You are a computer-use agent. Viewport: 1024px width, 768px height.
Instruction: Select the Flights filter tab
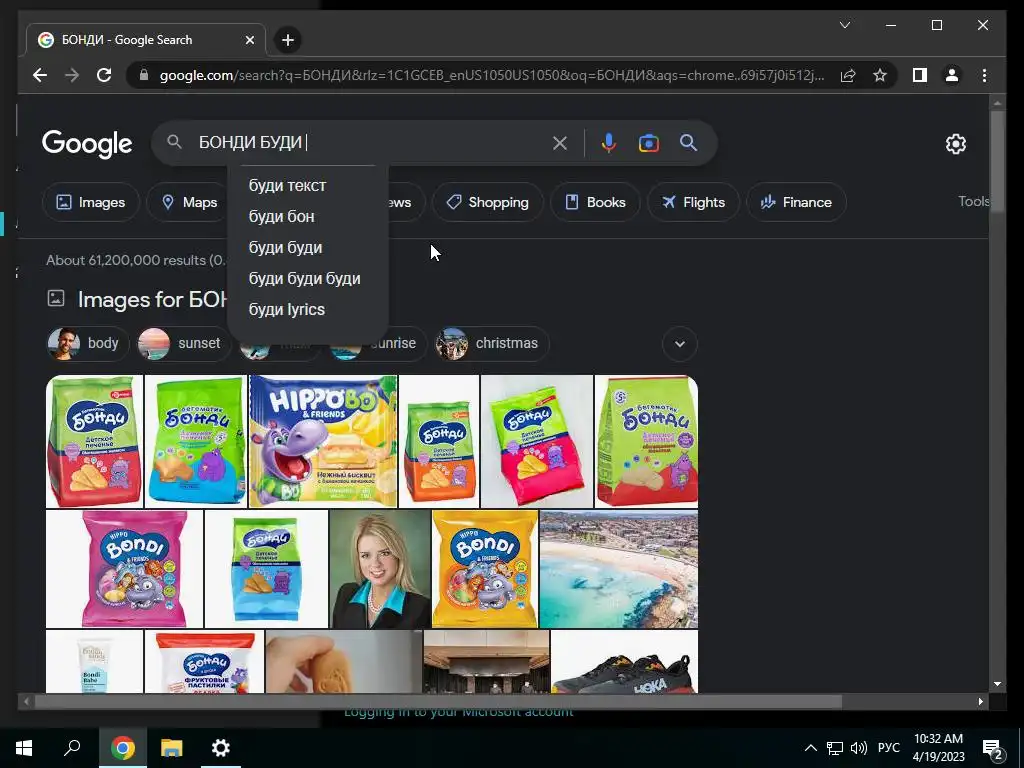point(693,202)
